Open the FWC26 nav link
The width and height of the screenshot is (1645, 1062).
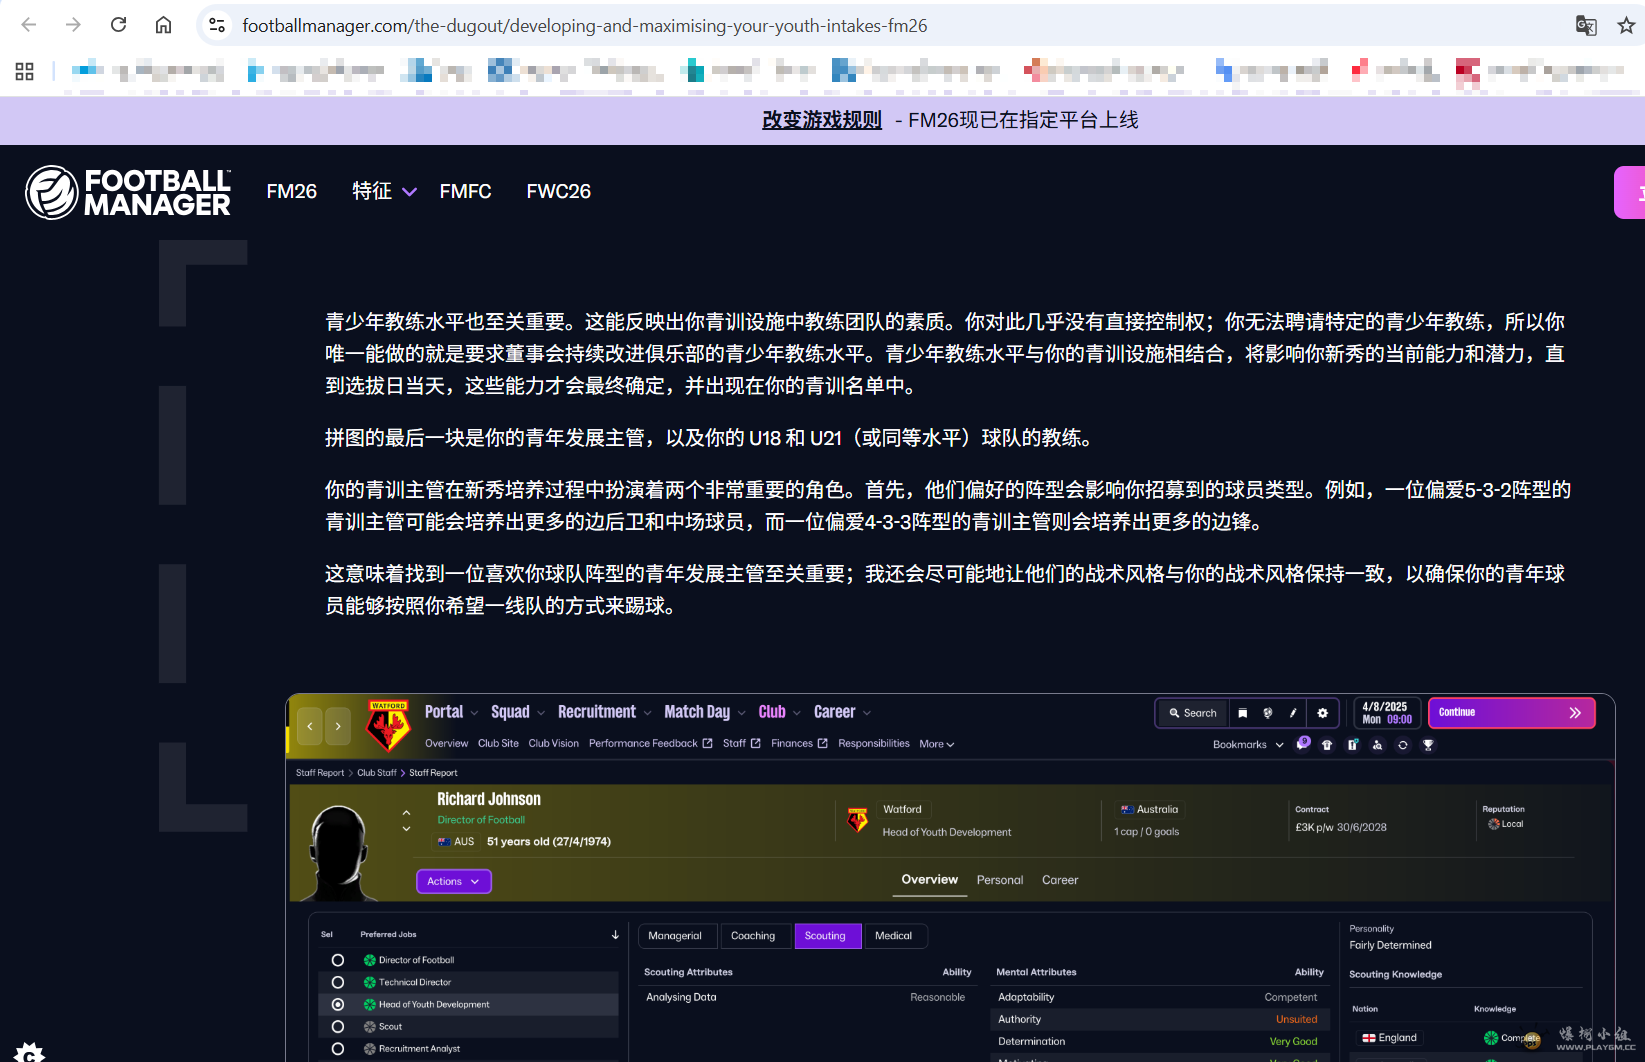559,191
